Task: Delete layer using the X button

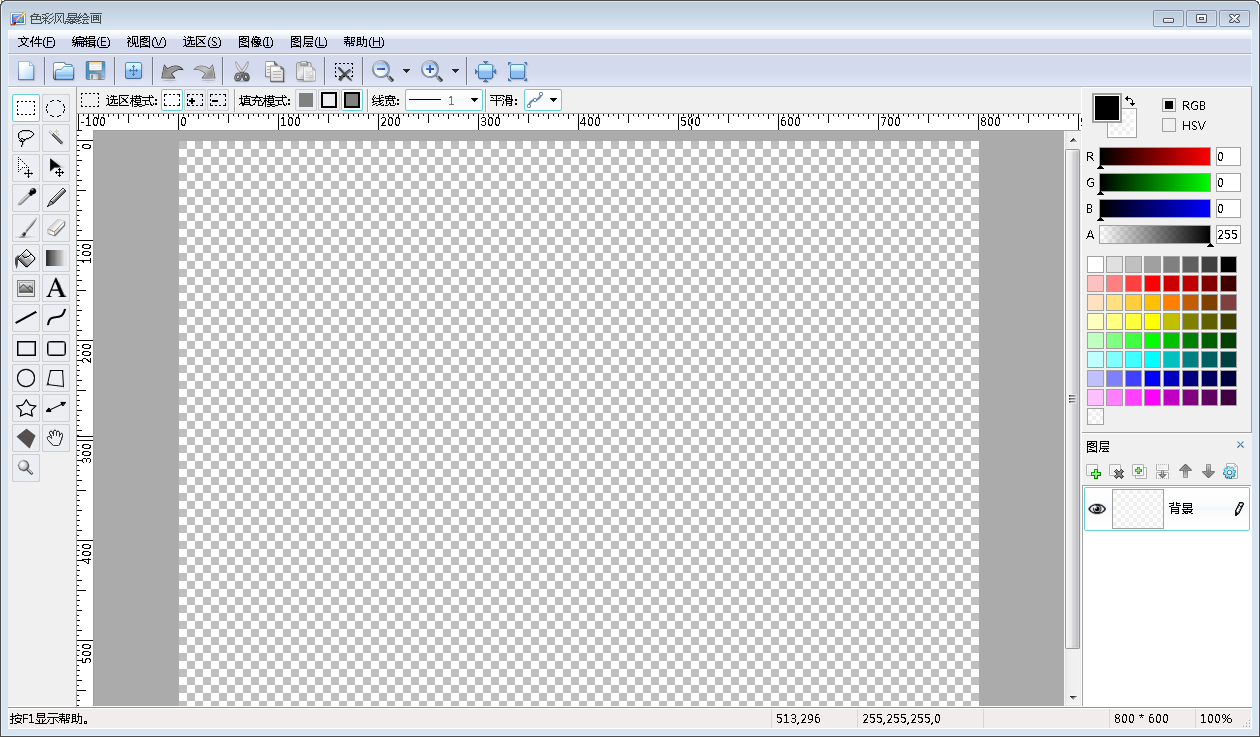Action: tap(1118, 472)
